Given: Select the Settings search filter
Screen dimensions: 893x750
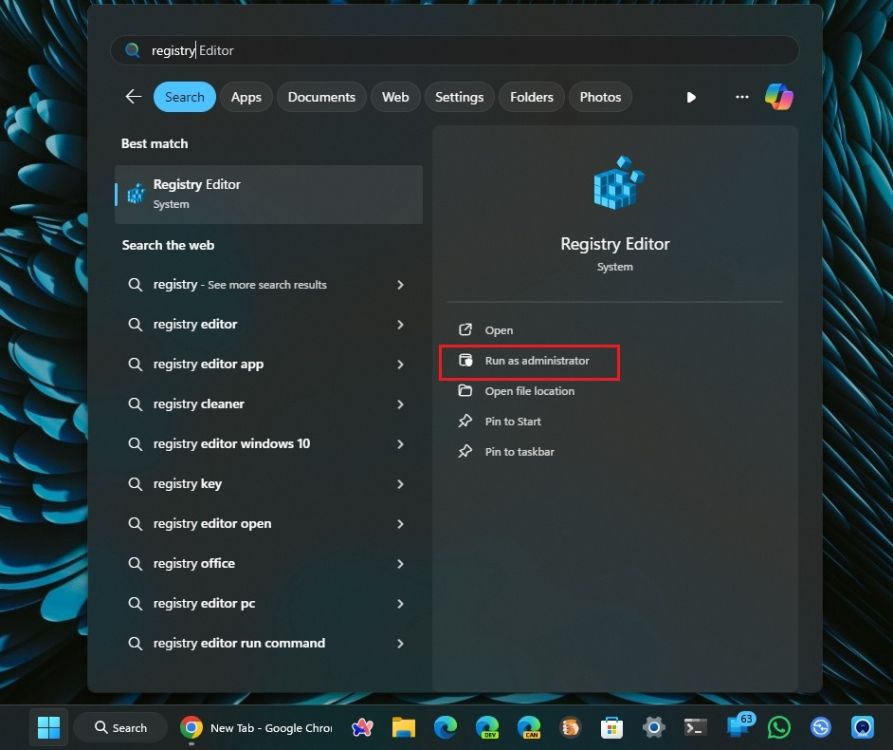Looking at the screenshot, I should (459, 96).
